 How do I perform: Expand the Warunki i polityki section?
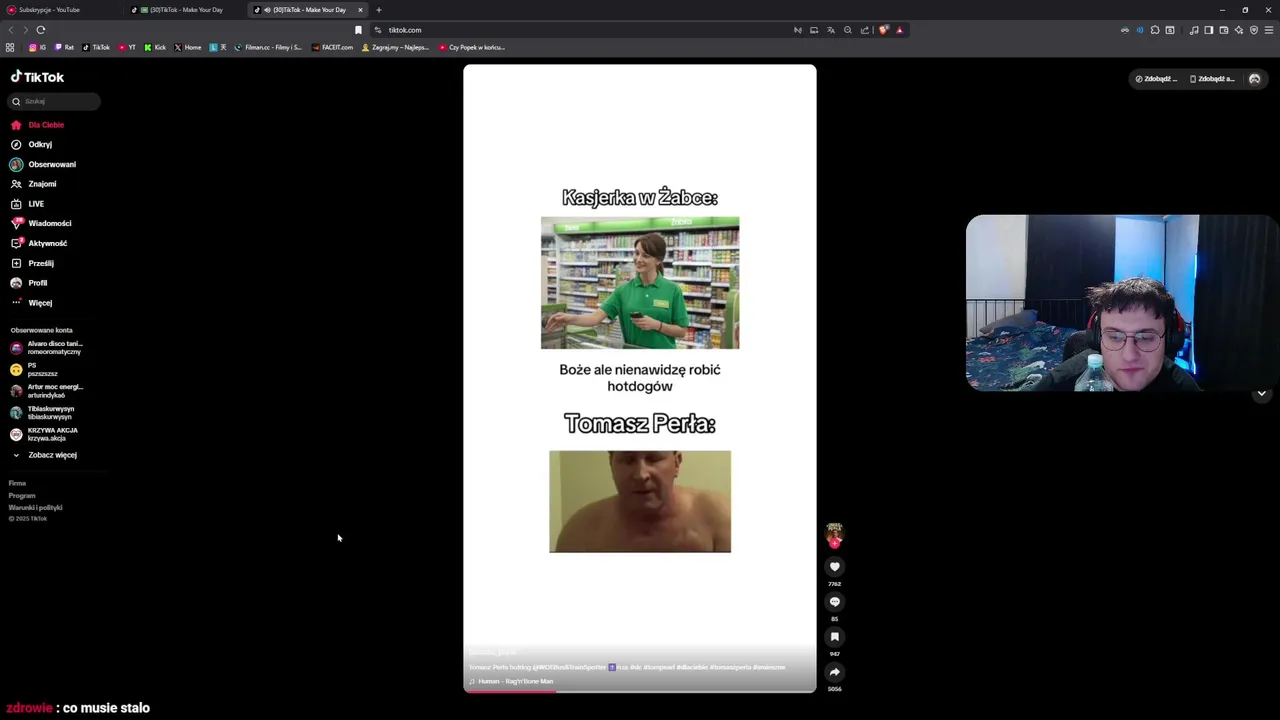pos(35,508)
